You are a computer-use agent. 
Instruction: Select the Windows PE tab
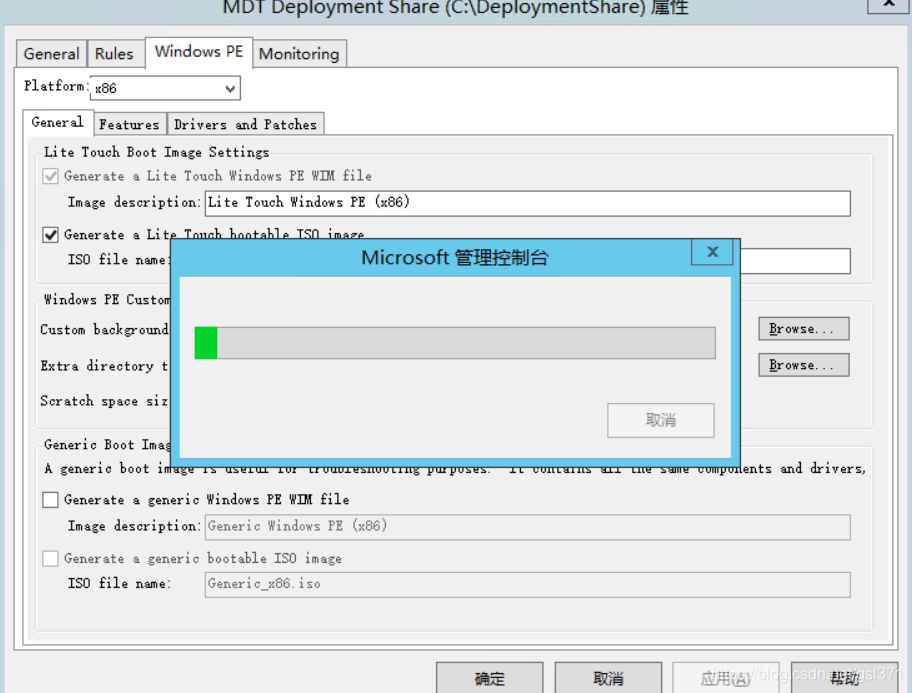tap(199, 52)
